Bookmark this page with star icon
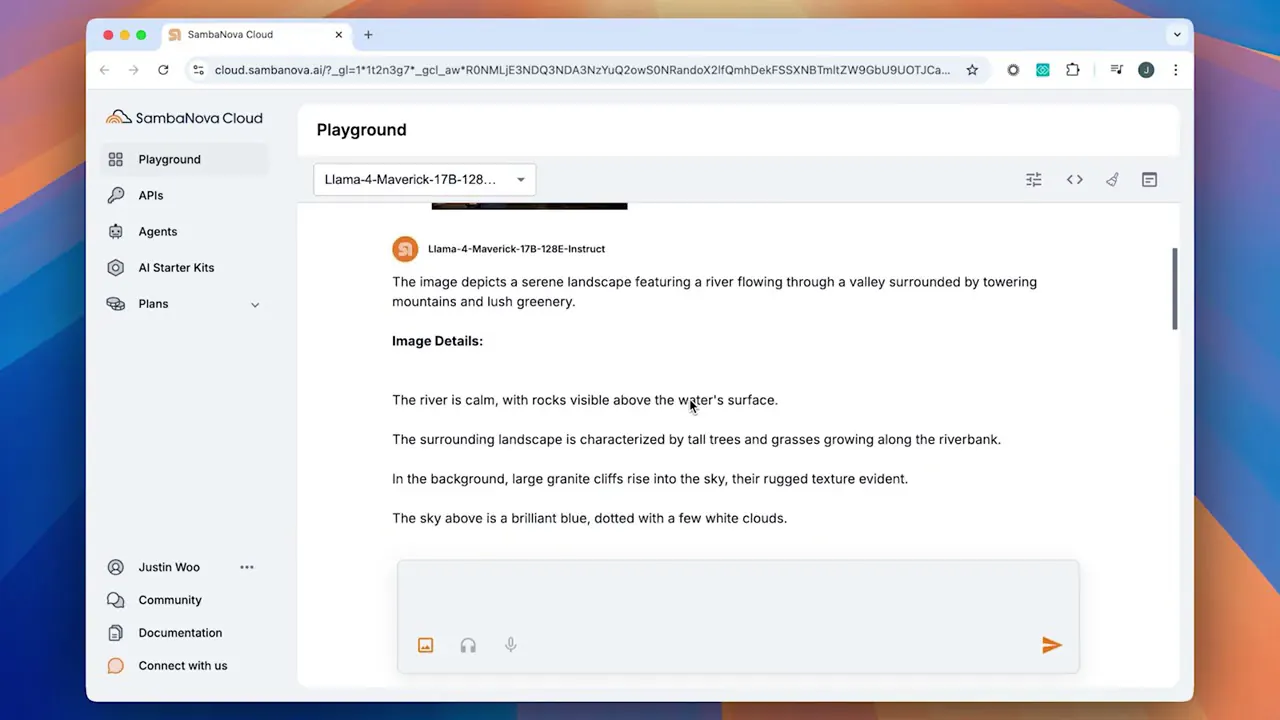Screen dimensions: 1280x720 (972, 70)
